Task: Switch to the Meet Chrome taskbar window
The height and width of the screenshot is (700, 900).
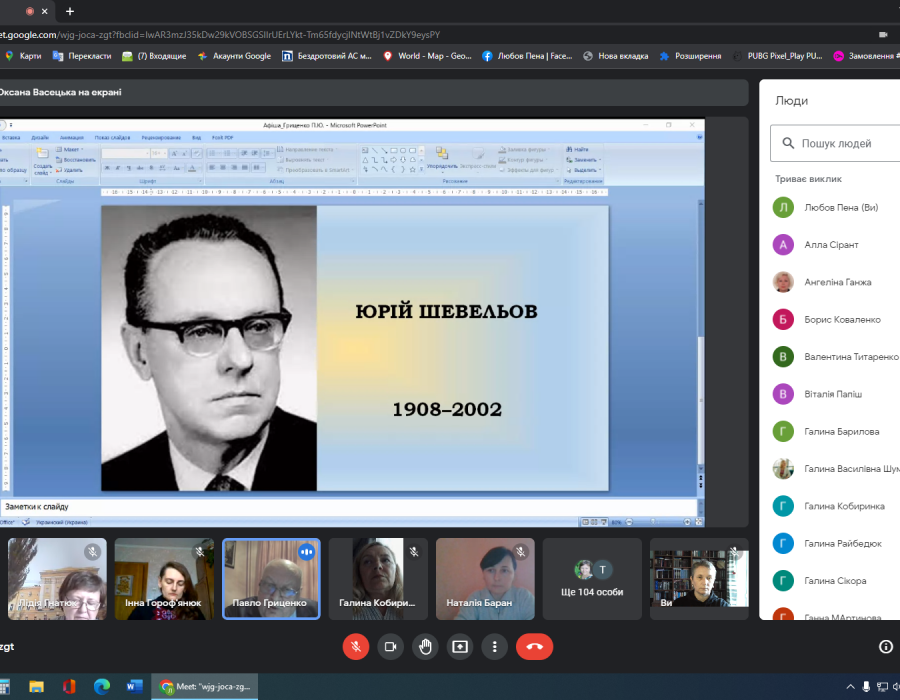Action: (206, 687)
